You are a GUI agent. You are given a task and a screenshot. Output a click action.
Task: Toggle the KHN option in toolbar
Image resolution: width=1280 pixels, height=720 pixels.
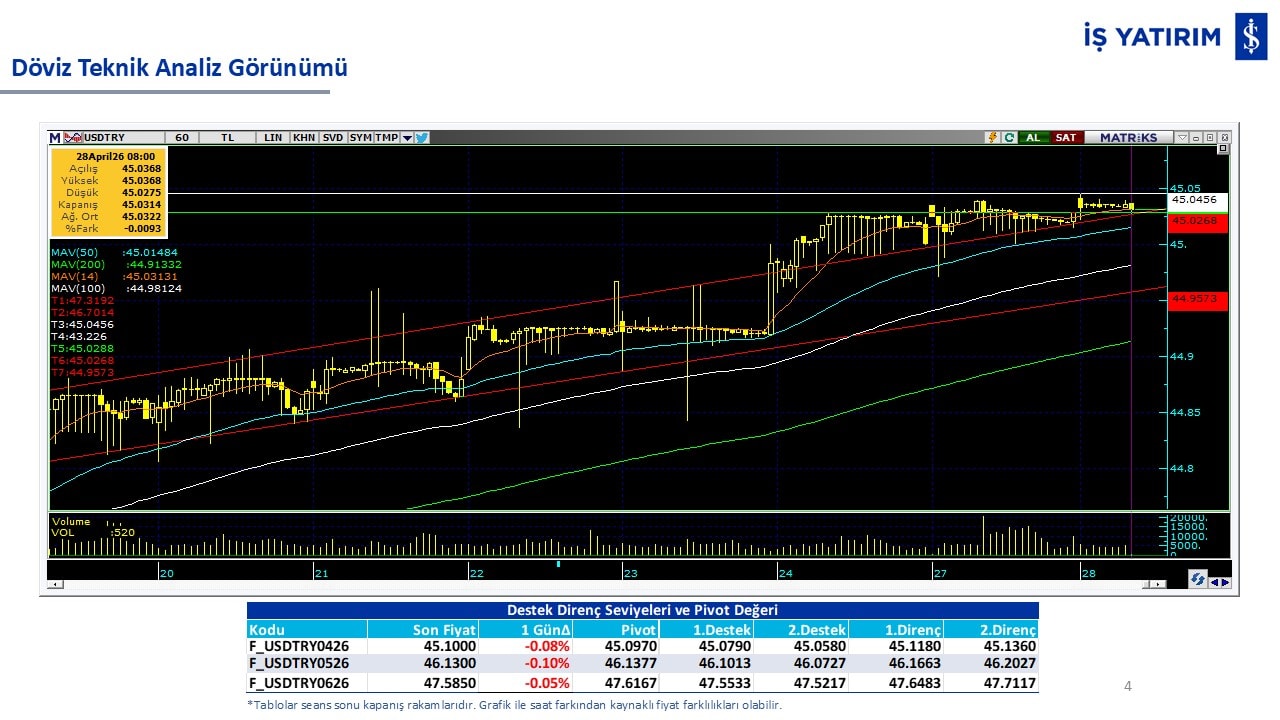coord(304,138)
